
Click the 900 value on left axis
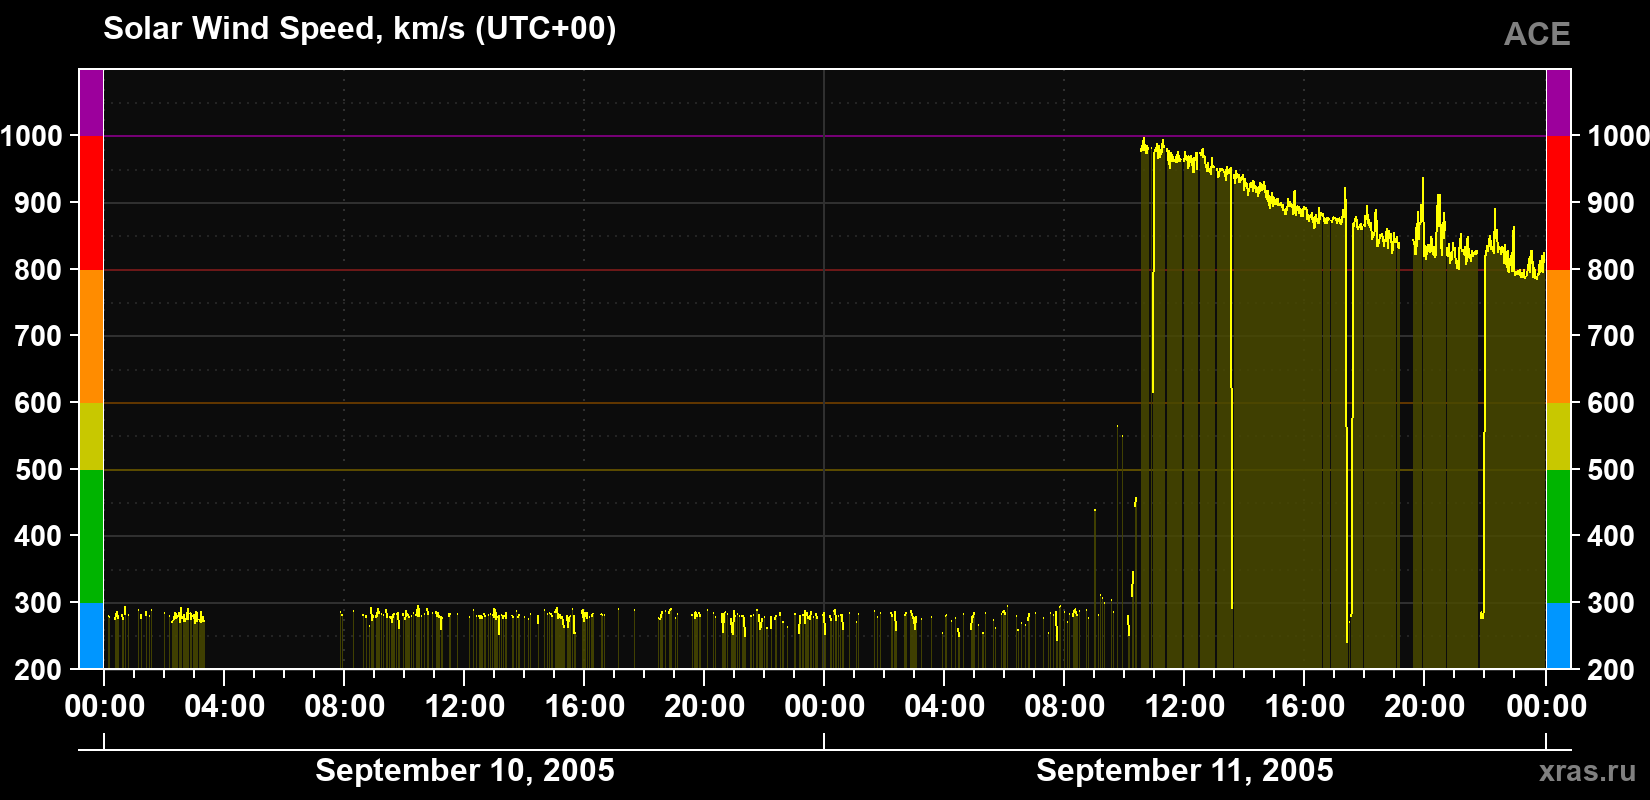click(39, 203)
